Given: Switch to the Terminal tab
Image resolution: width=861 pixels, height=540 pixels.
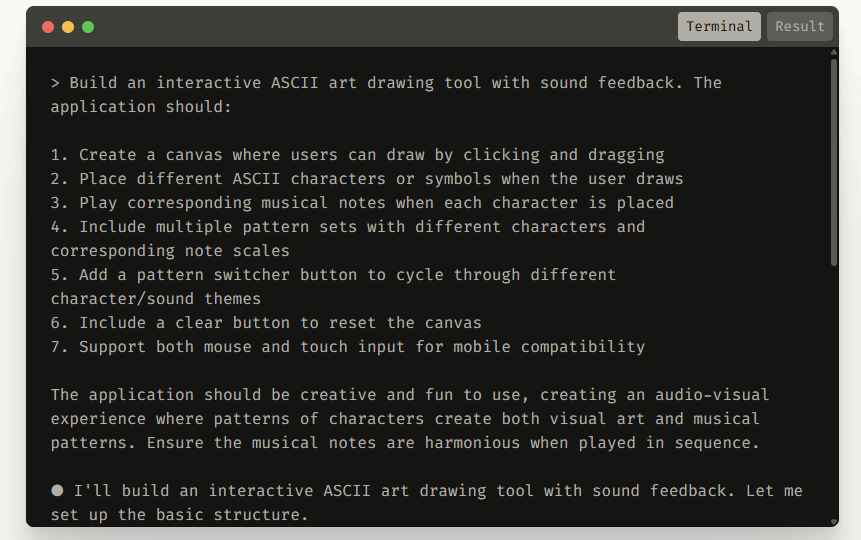Looking at the screenshot, I should (x=719, y=27).
